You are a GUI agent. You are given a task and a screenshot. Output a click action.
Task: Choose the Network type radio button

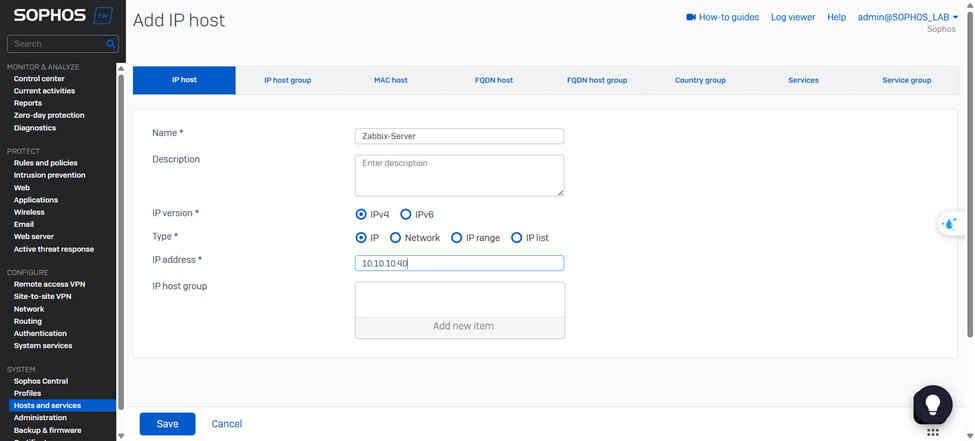pos(396,238)
